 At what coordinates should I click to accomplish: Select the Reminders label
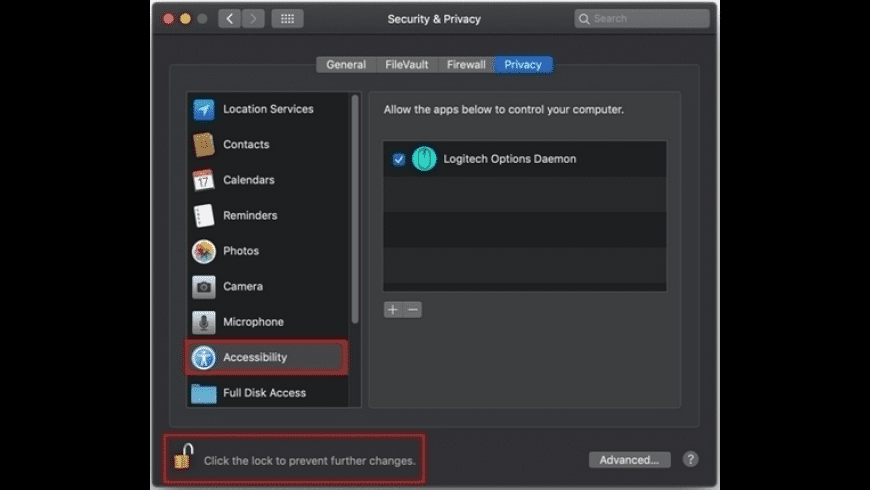[x=250, y=215]
